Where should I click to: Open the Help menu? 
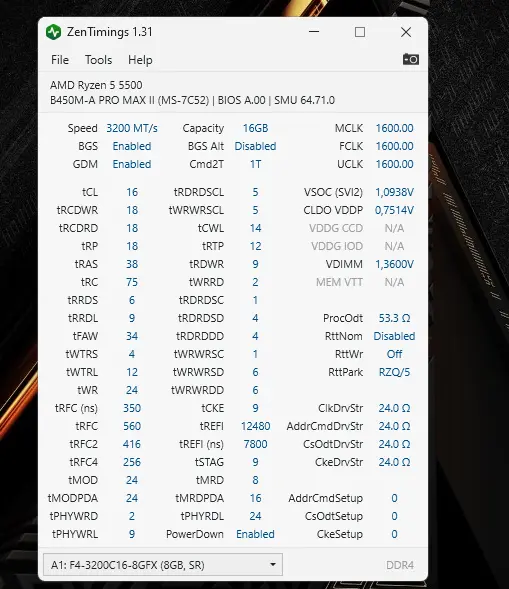(140, 60)
